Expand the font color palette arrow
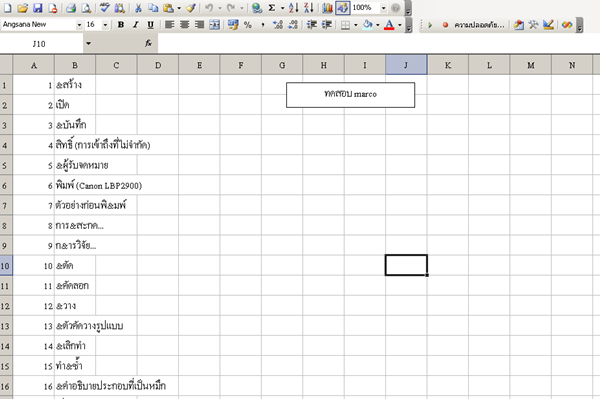 pyautogui.click(x=400, y=25)
